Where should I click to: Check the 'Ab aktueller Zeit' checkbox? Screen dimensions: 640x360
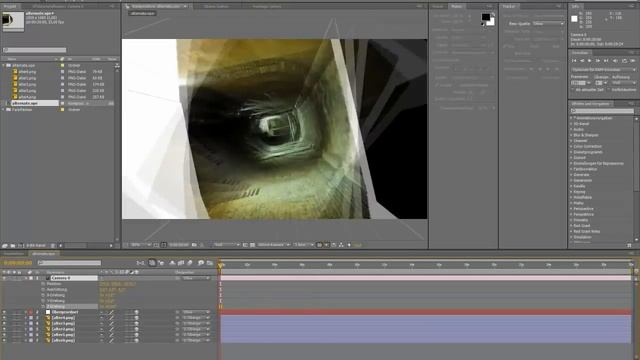coord(572,90)
